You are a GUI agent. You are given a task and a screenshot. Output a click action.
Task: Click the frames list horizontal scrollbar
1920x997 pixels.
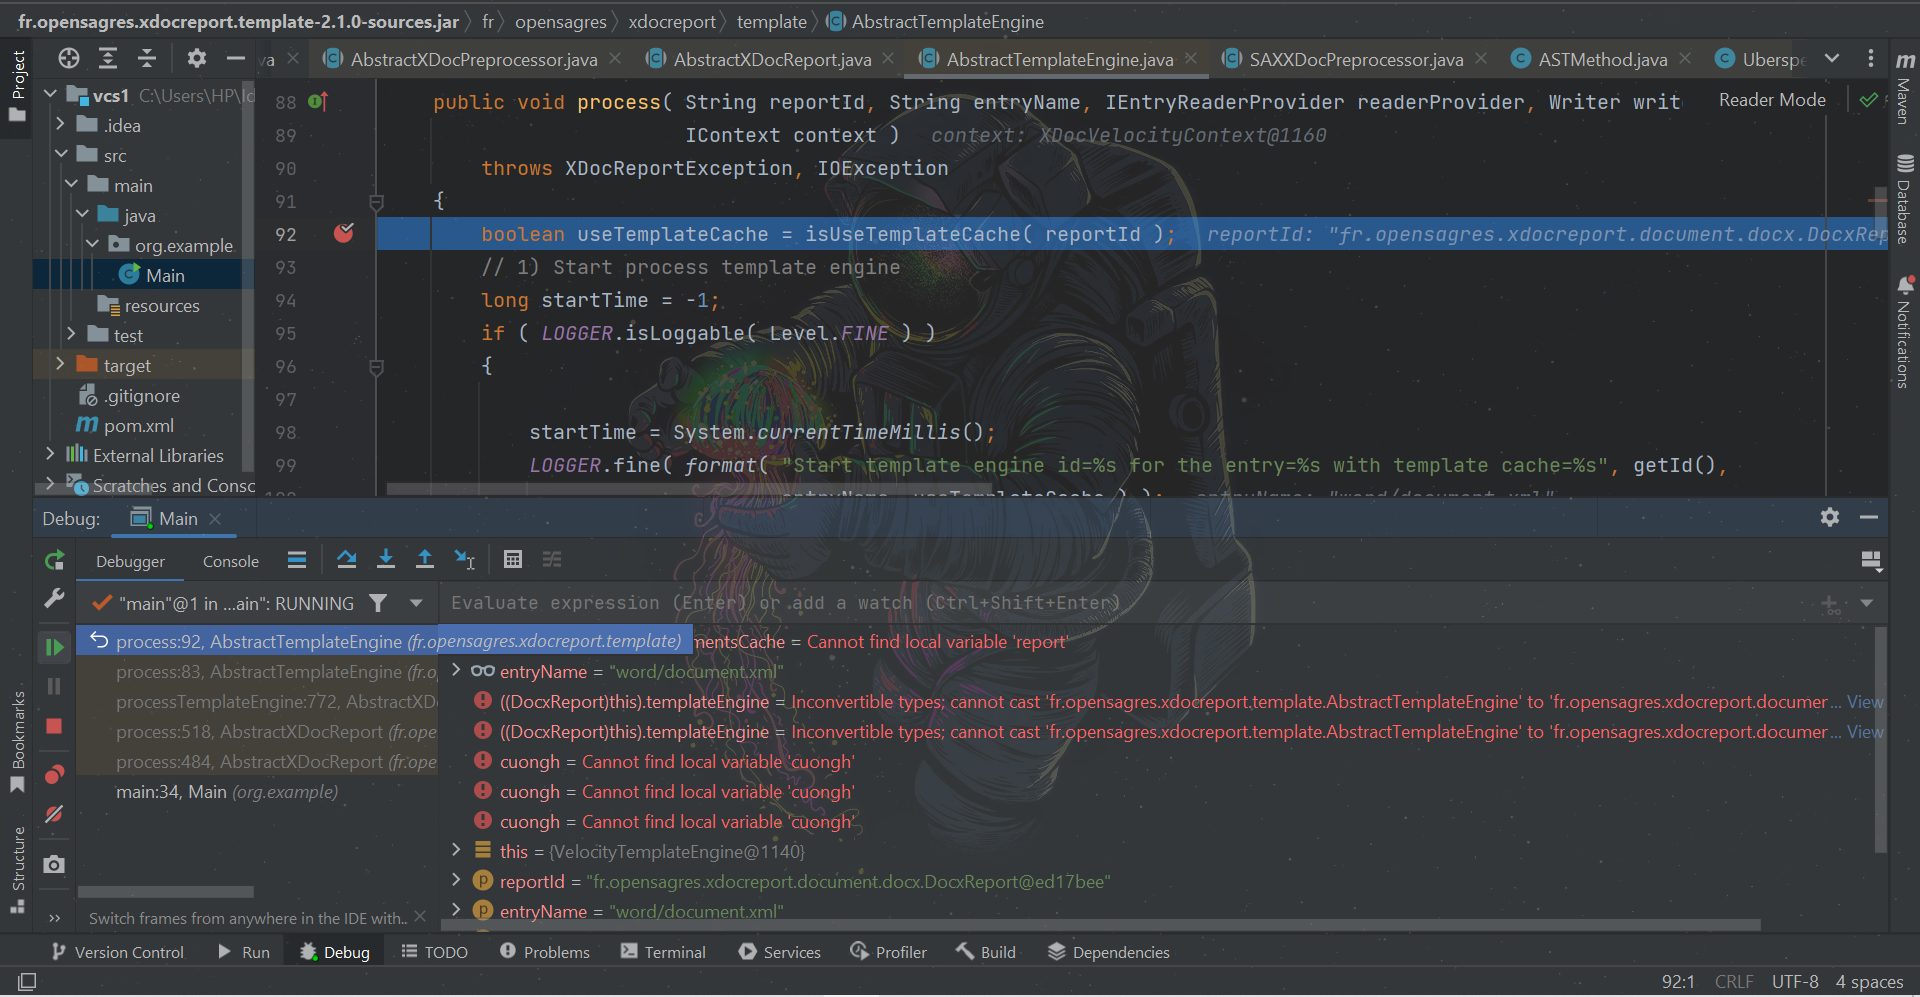click(x=166, y=891)
